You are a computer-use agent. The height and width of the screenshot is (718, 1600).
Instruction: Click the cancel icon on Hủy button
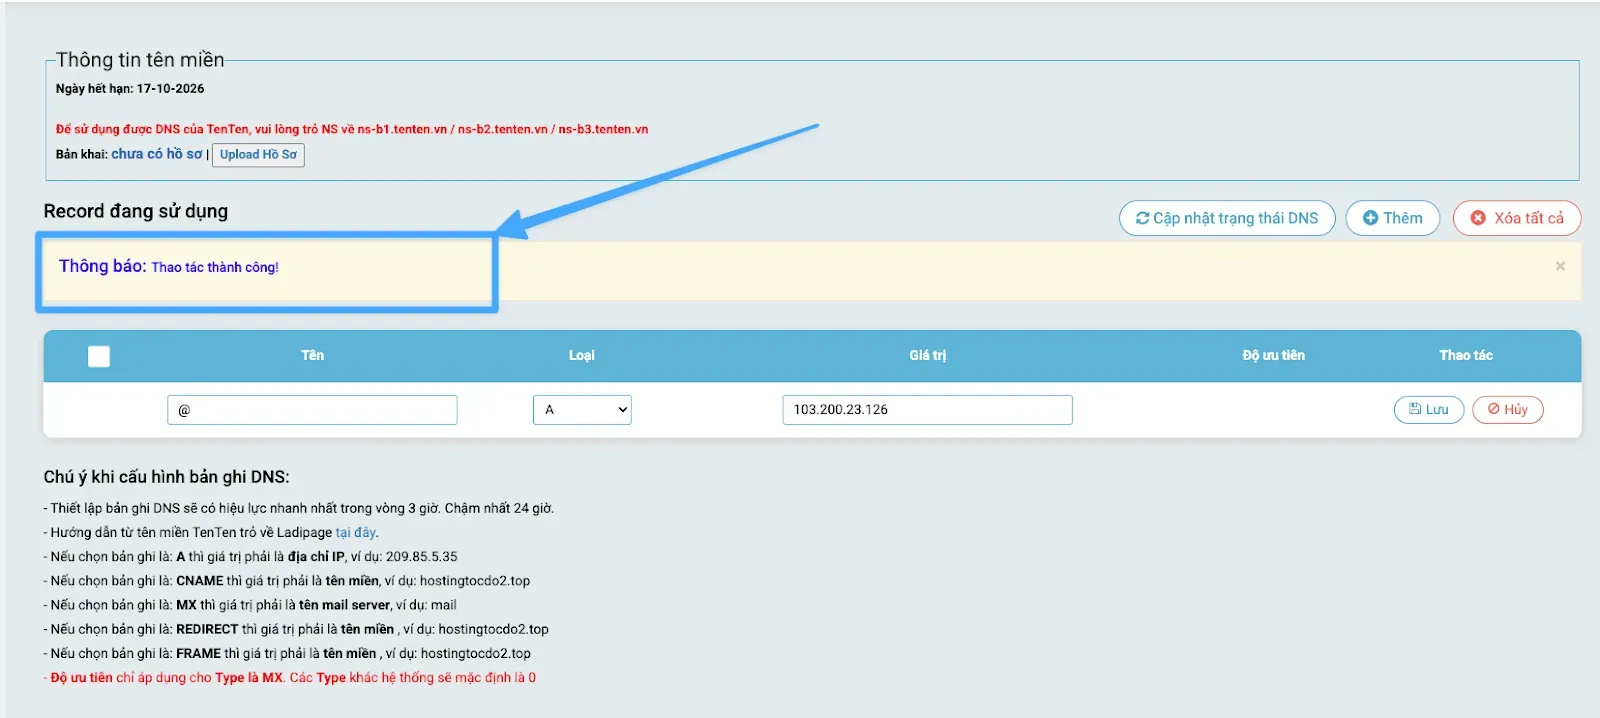point(1493,409)
